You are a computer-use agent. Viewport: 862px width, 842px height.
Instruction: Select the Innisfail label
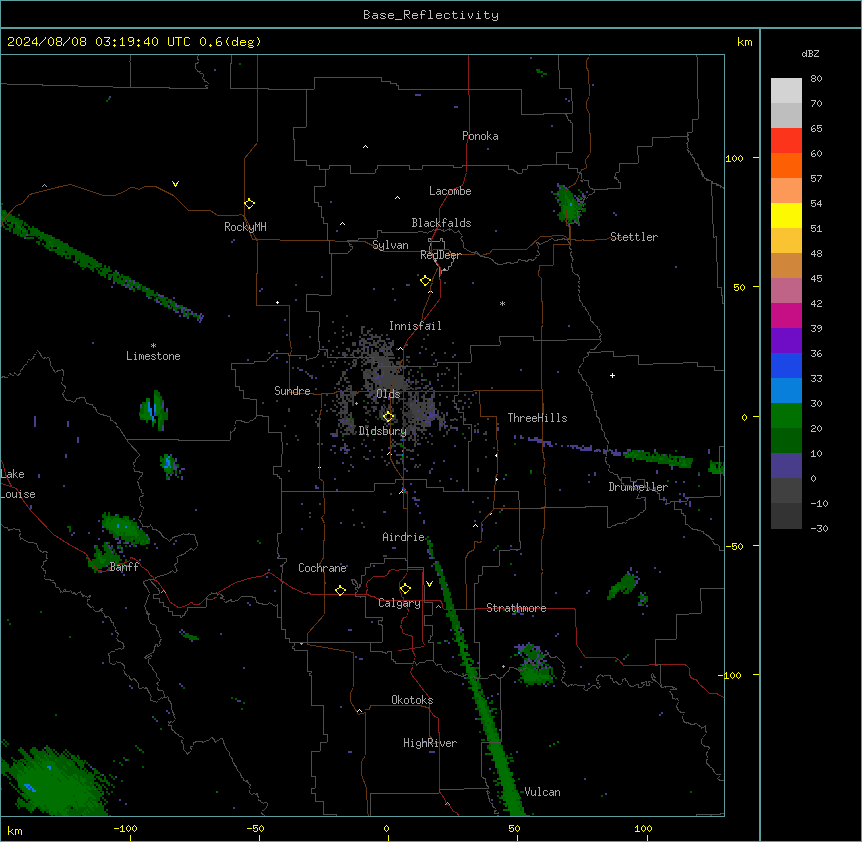[415, 326]
